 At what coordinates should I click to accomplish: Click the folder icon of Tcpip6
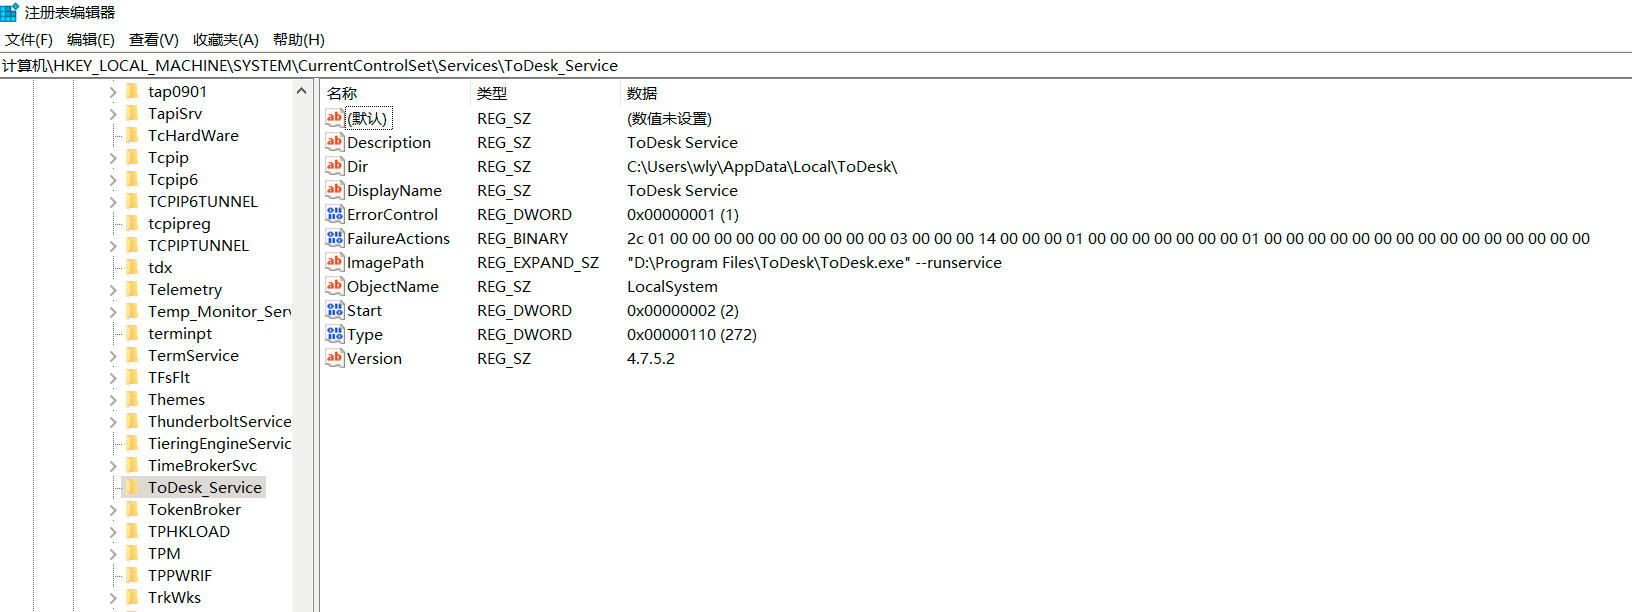(132, 179)
